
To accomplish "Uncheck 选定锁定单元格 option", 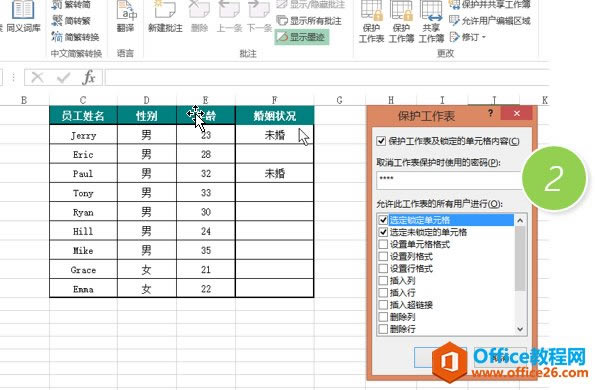I will [x=383, y=220].
